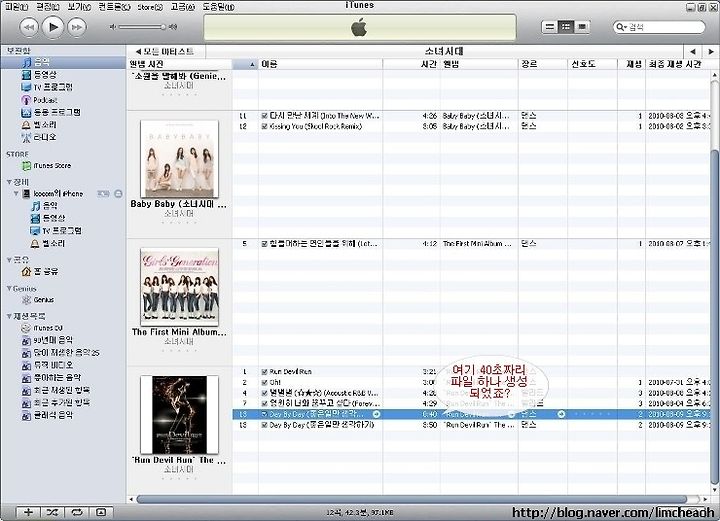Viewport: 720px width, 521px height.
Task: Sort tracks by the 장르 column
Action: (x=543, y=64)
